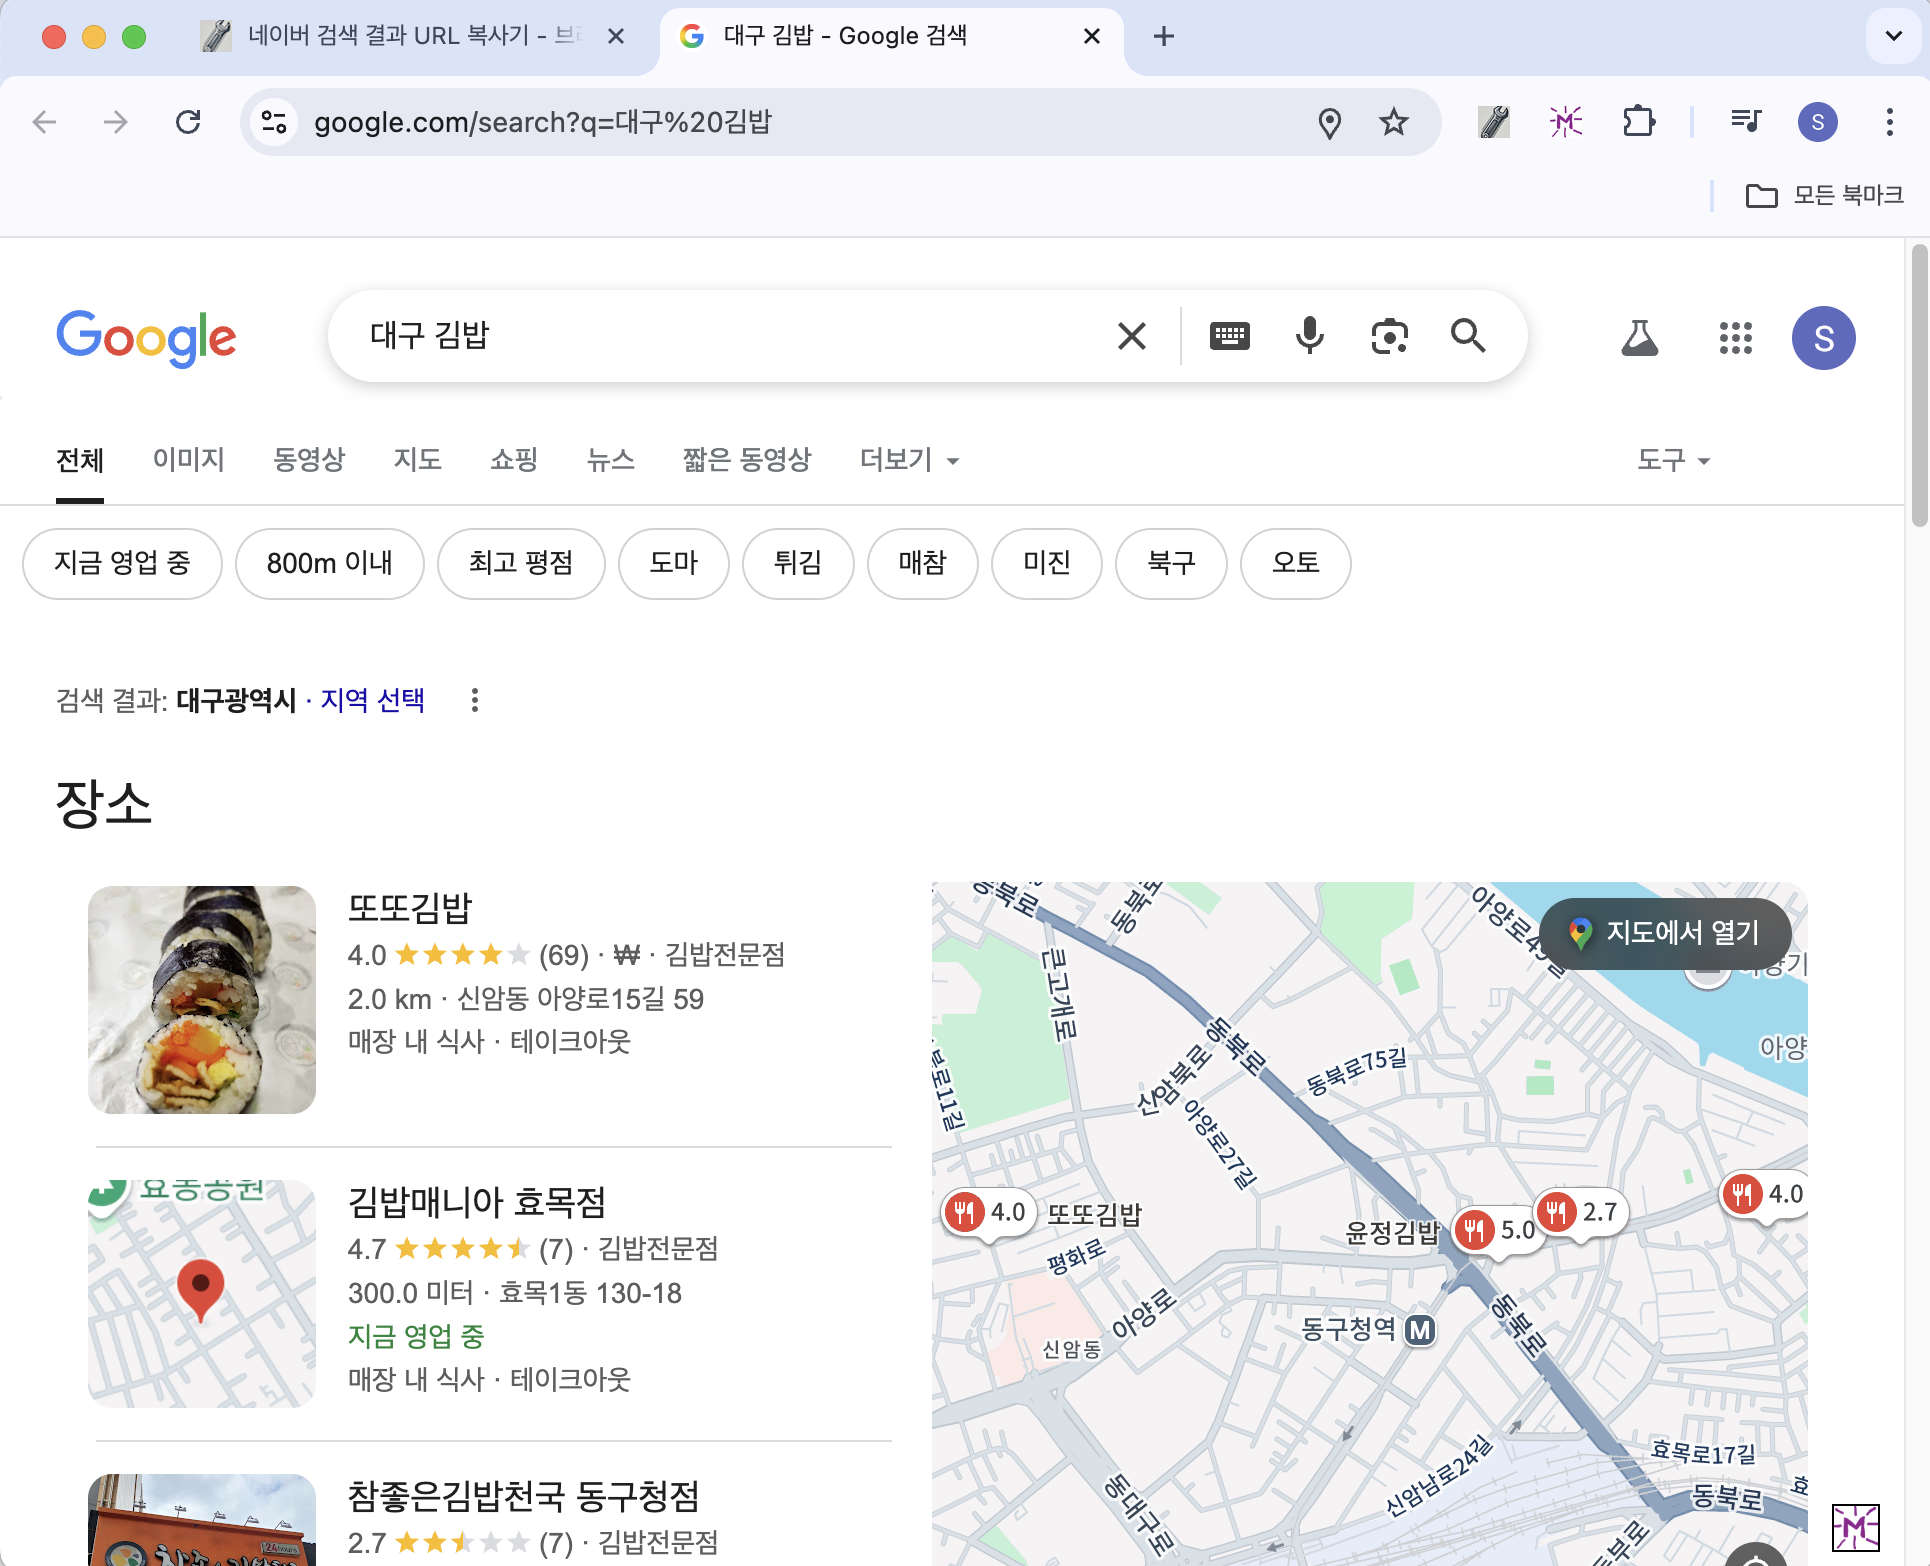
Task: Click the 김밥매니아 map thumbnail
Action: (202, 1294)
